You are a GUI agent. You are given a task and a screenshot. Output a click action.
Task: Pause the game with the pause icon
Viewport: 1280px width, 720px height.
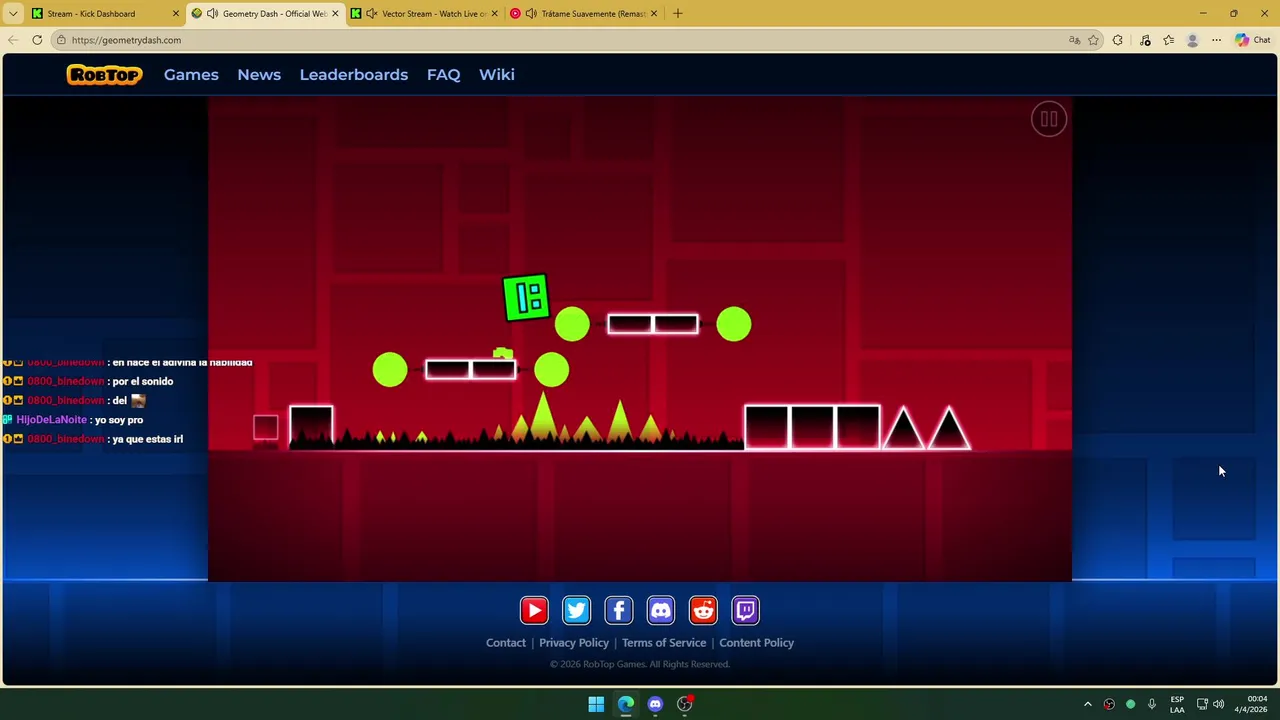(1049, 119)
